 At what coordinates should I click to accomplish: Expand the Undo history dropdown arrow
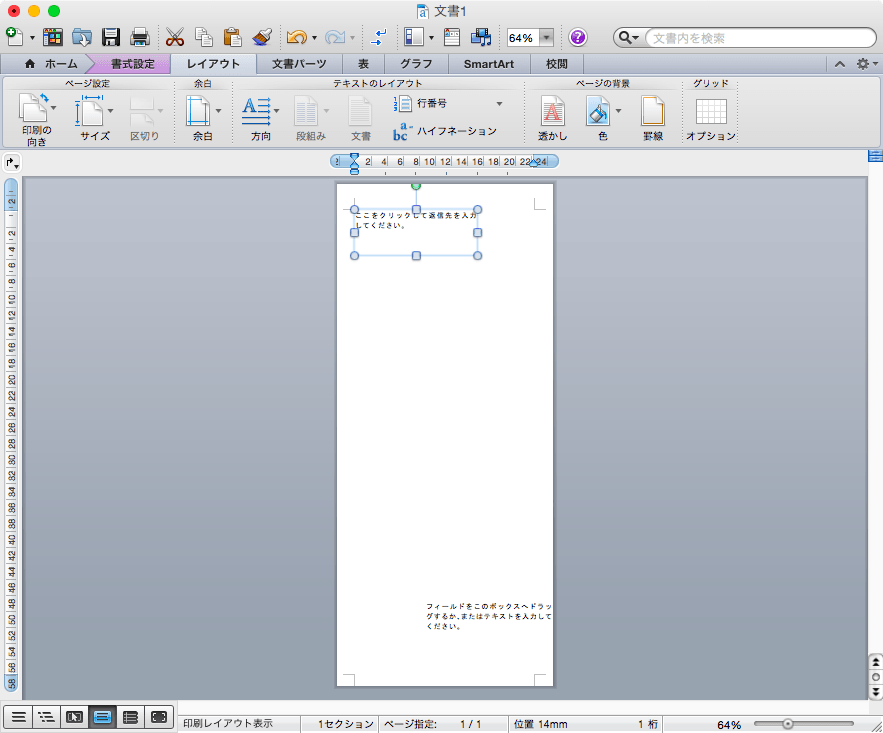click(x=314, y=38)
